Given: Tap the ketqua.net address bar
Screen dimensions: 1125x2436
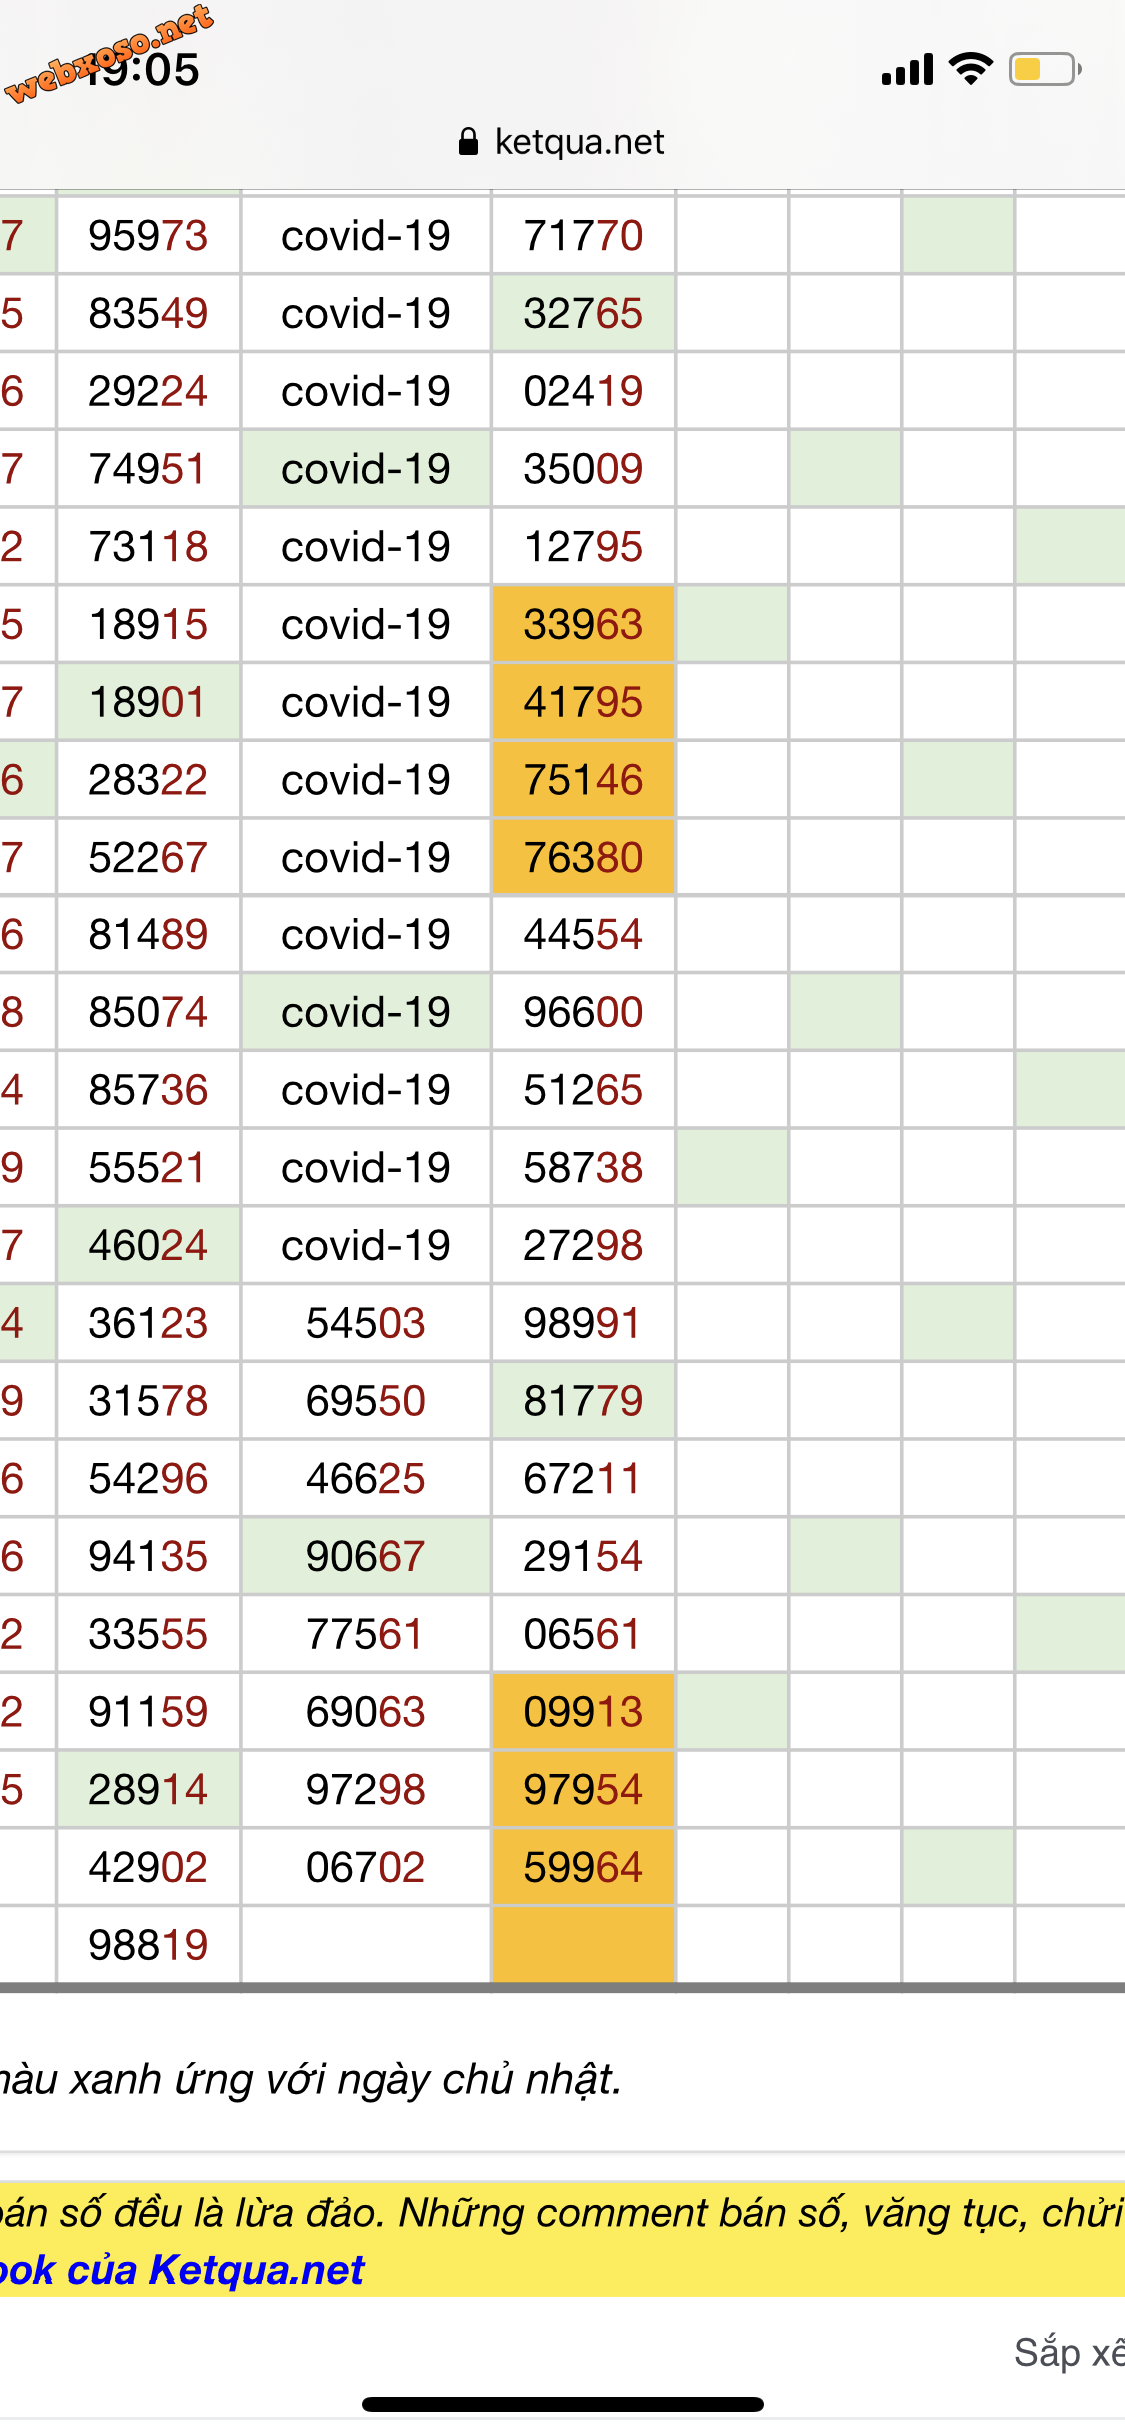Looking at the screenshot, I should [x=562, y=142].
